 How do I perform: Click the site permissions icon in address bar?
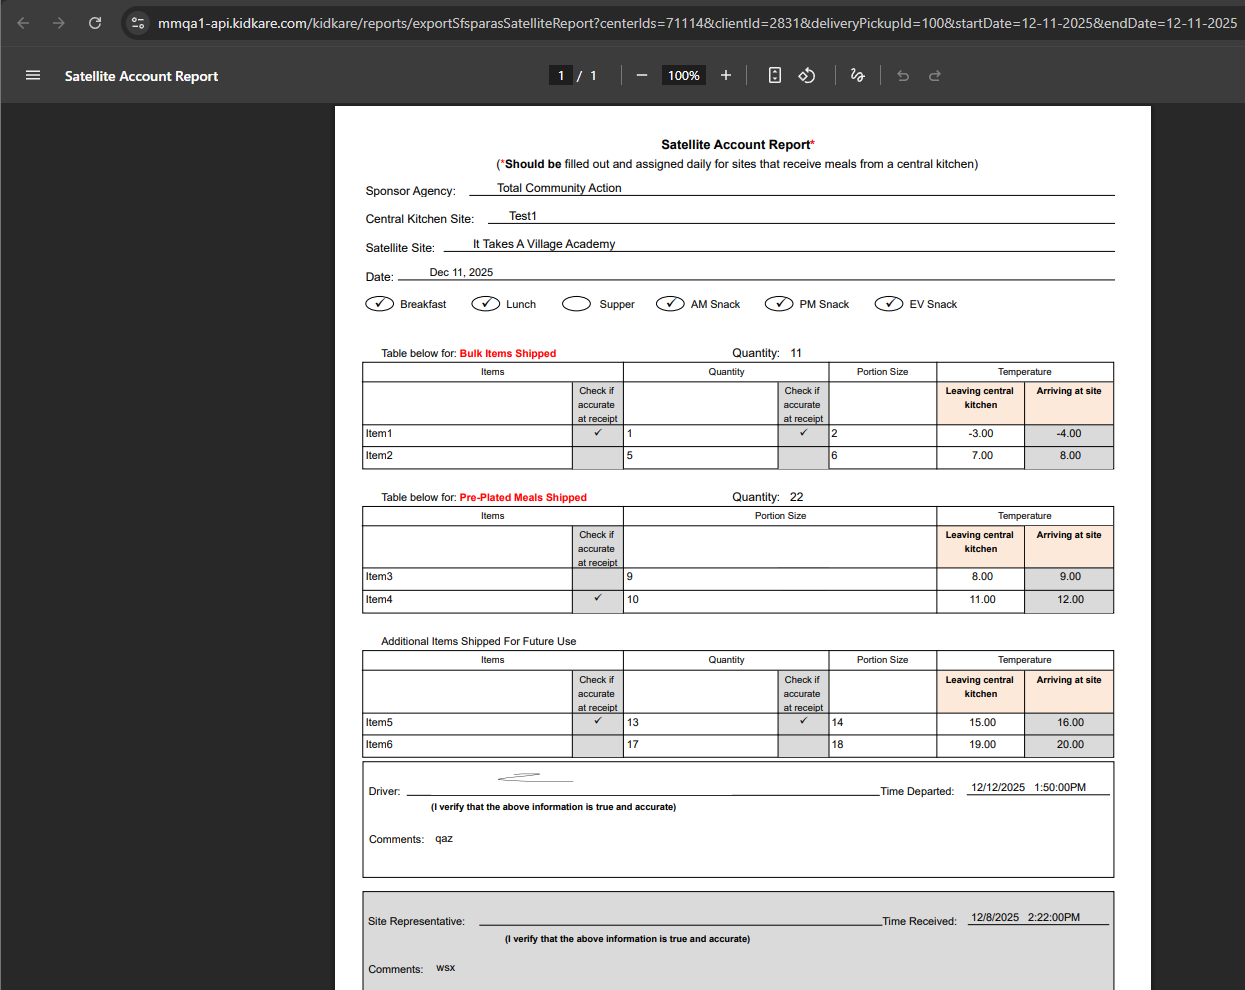(135, 22)
